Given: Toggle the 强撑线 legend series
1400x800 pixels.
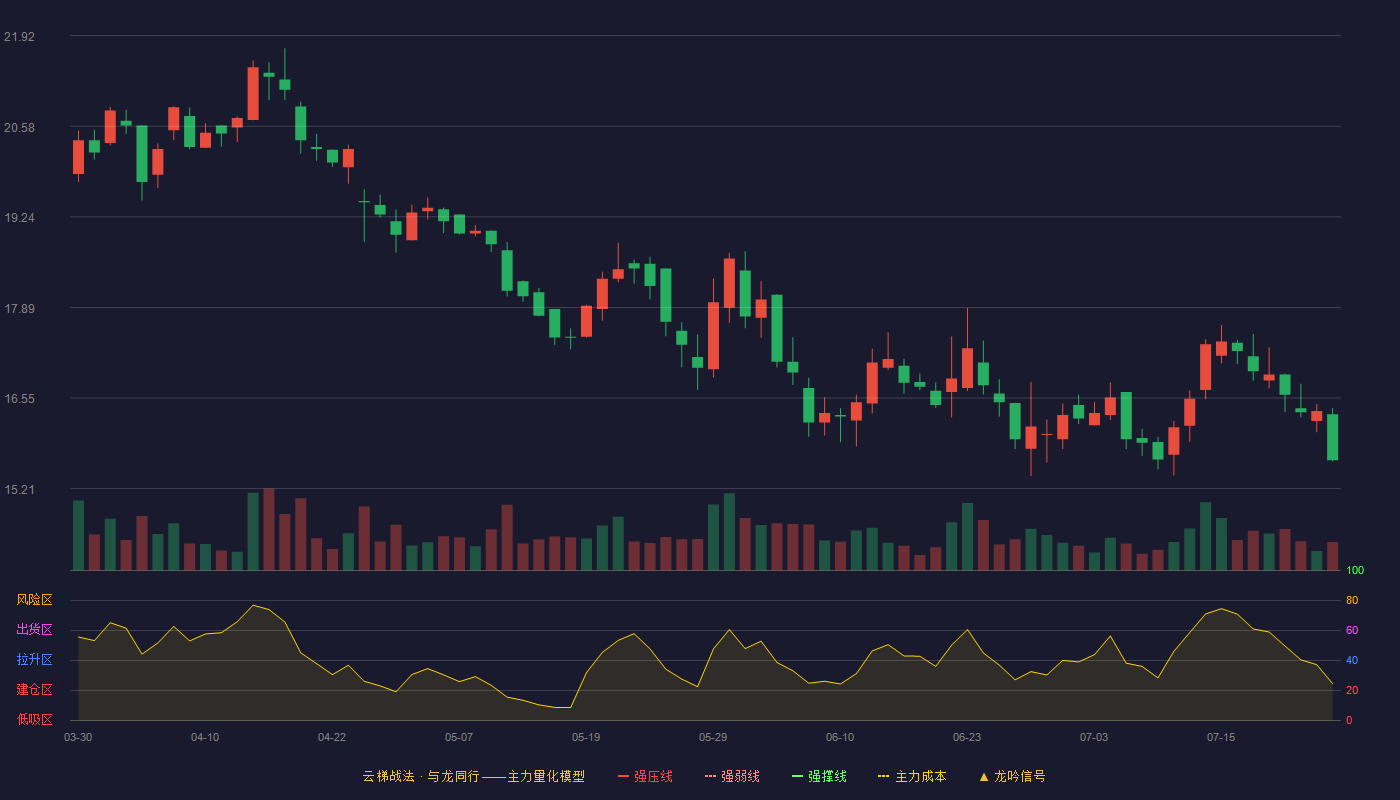Looking at the screenshot, I should (819, 776).
